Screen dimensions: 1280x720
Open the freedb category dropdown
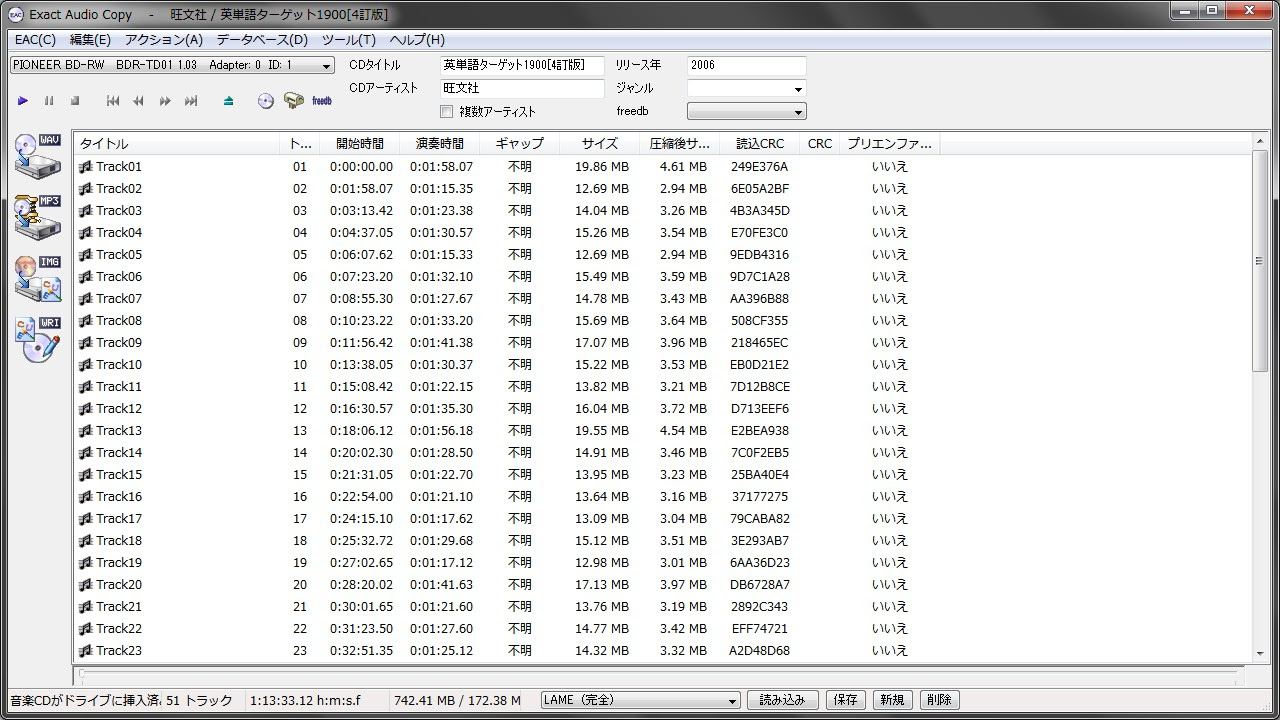(x=746, y=112)
